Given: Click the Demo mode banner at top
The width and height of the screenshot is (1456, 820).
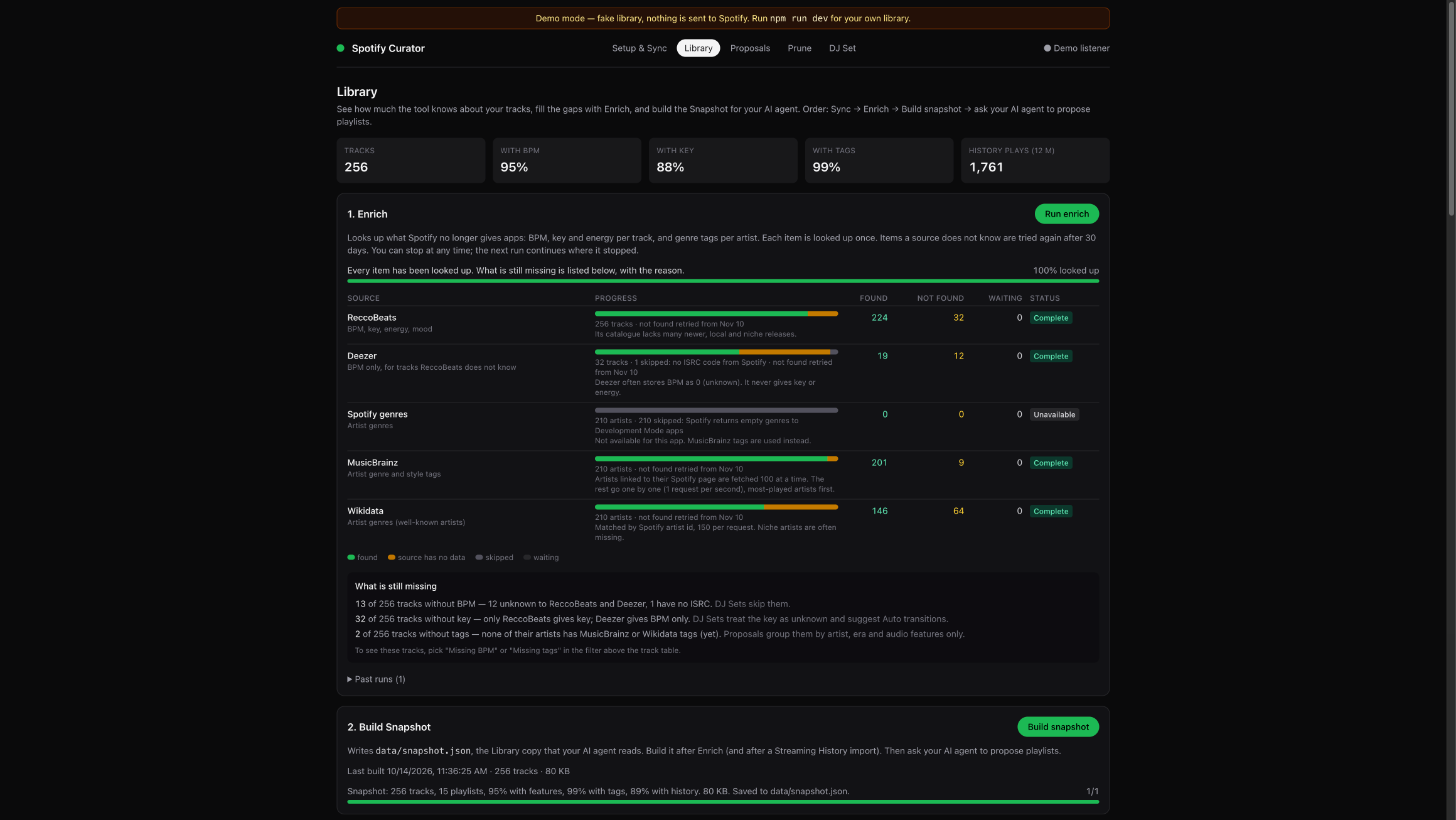Looking at the screenshot, I should pyautogui.click(x=723, y=18).
